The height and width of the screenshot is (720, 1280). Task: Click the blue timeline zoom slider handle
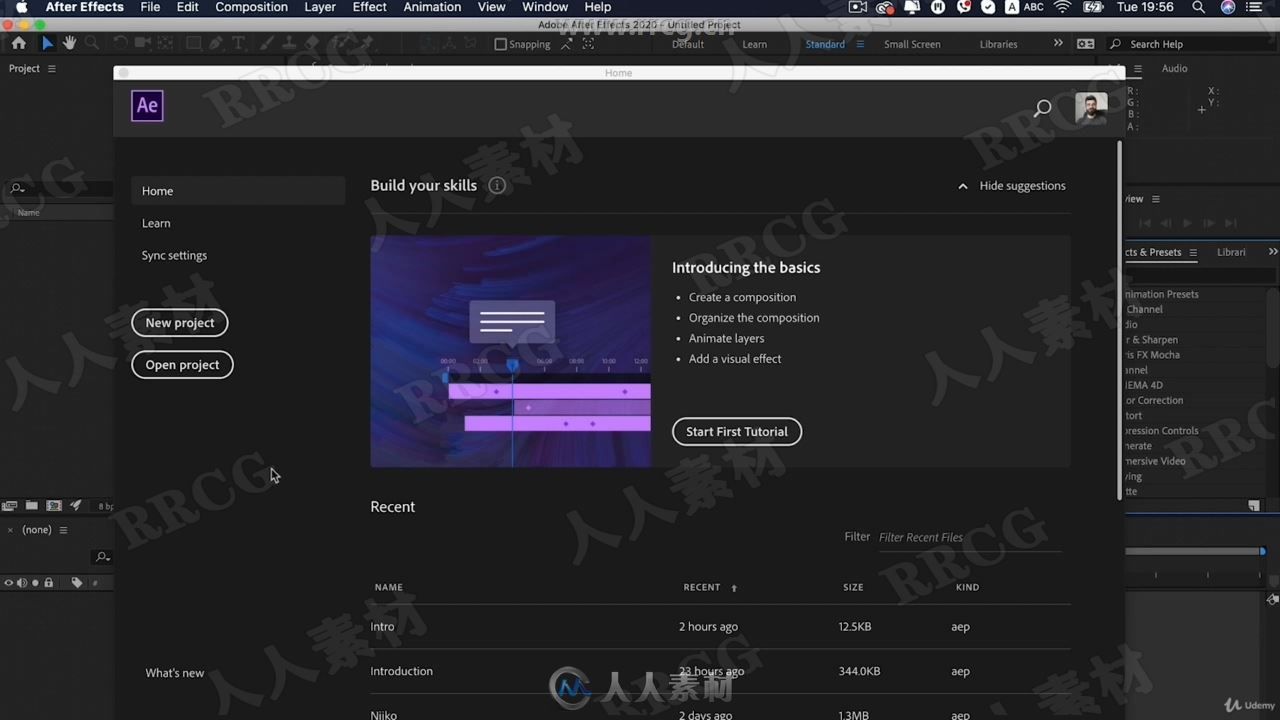point(1262,551)
